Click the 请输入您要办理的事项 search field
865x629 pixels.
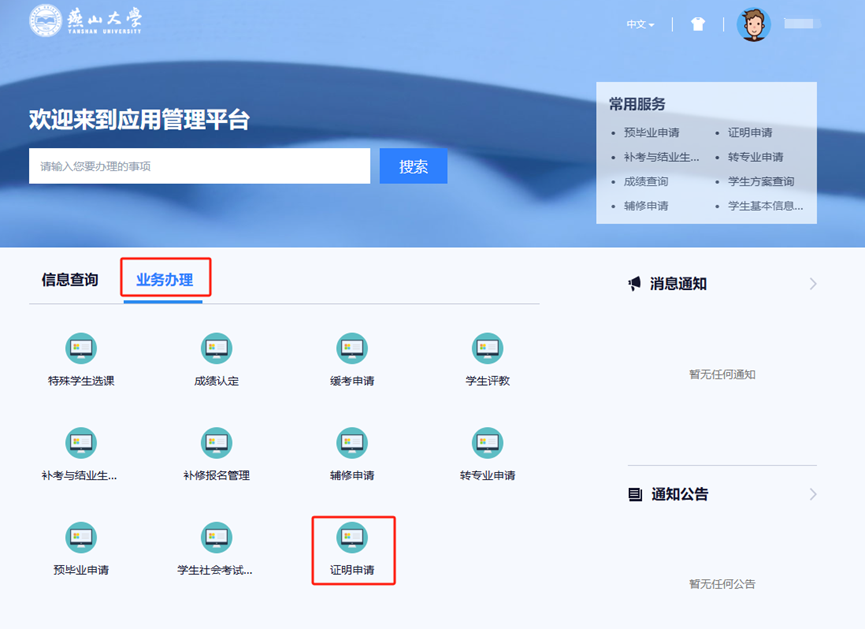[x=199, y=166]
